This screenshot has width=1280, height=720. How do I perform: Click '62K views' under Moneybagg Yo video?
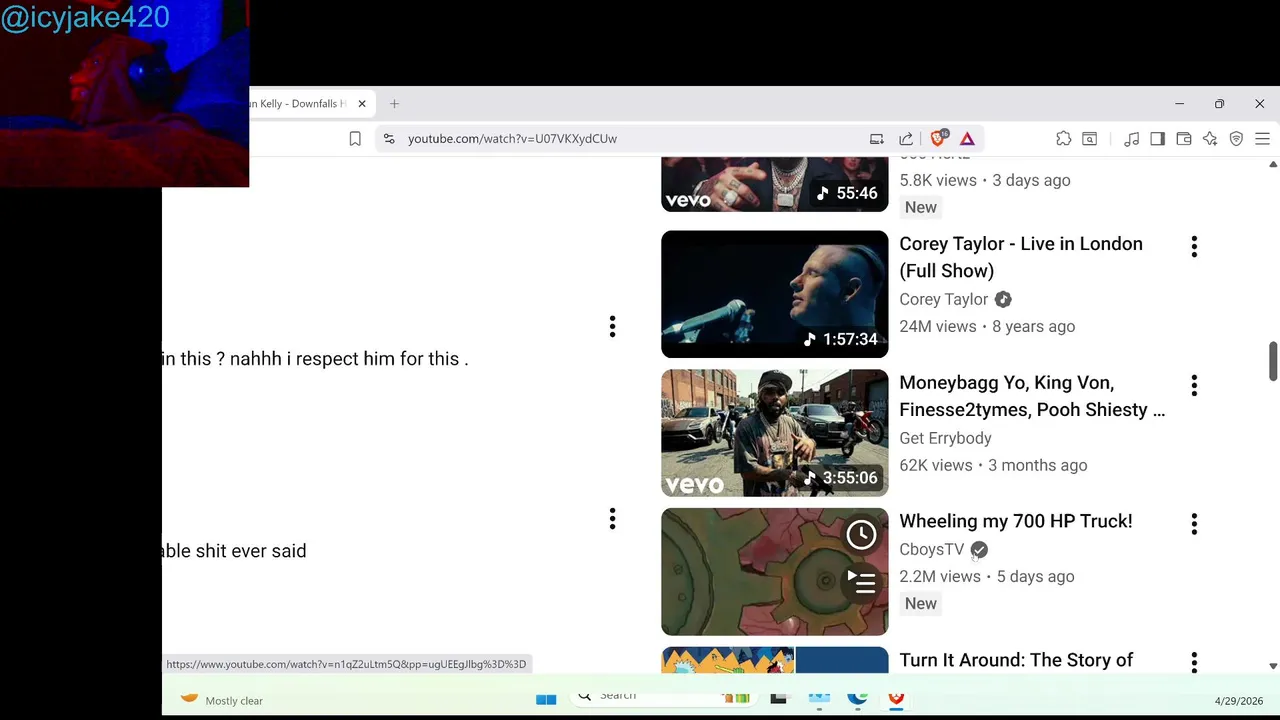tap(935, 465)
